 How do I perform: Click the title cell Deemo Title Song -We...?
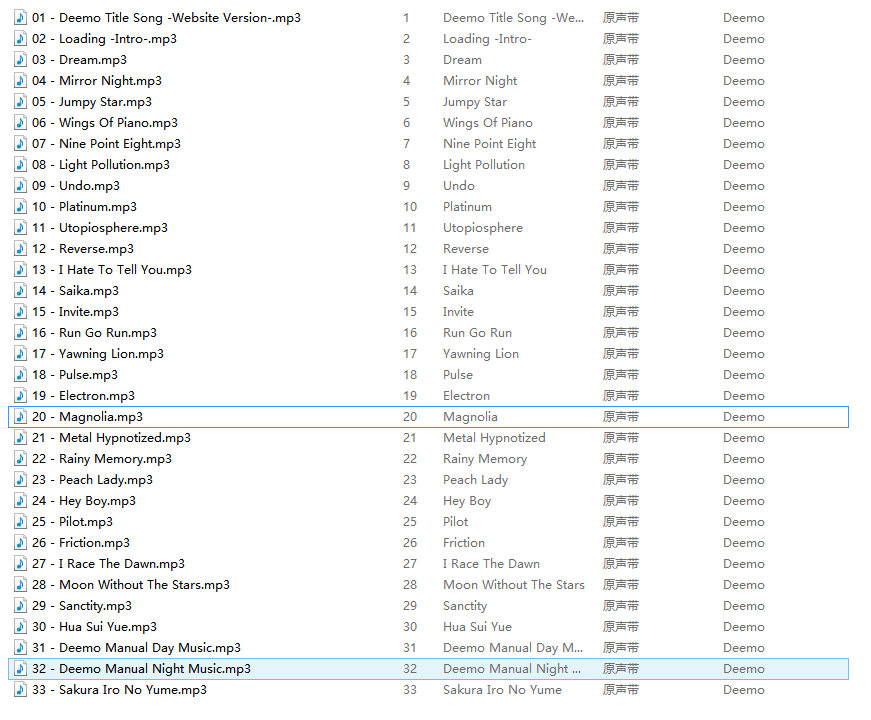click(513, 18)
